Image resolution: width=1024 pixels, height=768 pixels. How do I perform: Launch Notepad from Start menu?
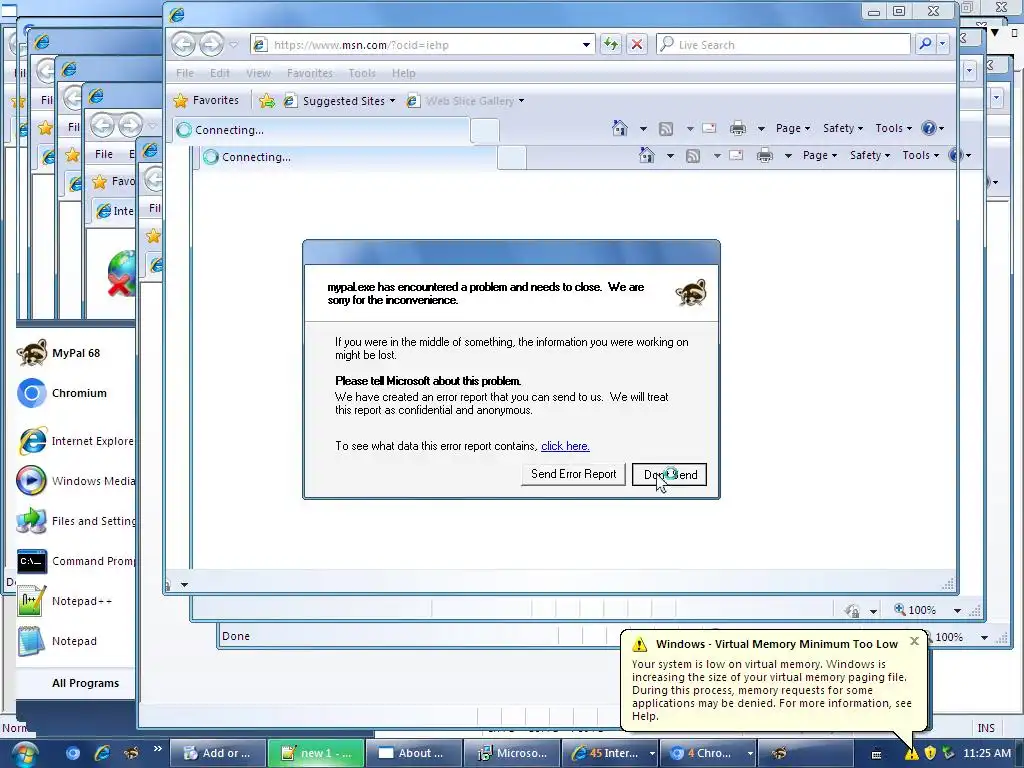click(x=75, y=641)
